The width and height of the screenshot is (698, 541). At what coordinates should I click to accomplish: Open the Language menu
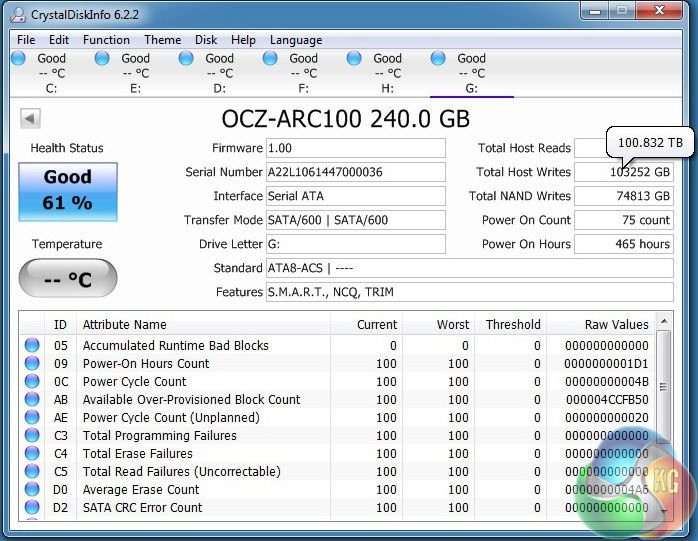click(x=296, y=40)
